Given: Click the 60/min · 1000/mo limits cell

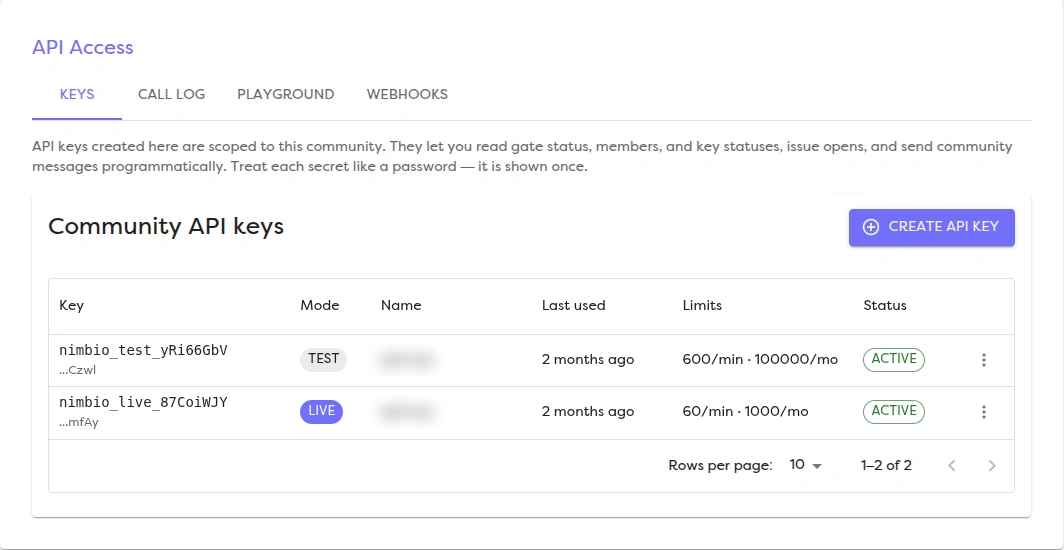Looking at the screenshot, I should 746,412.
